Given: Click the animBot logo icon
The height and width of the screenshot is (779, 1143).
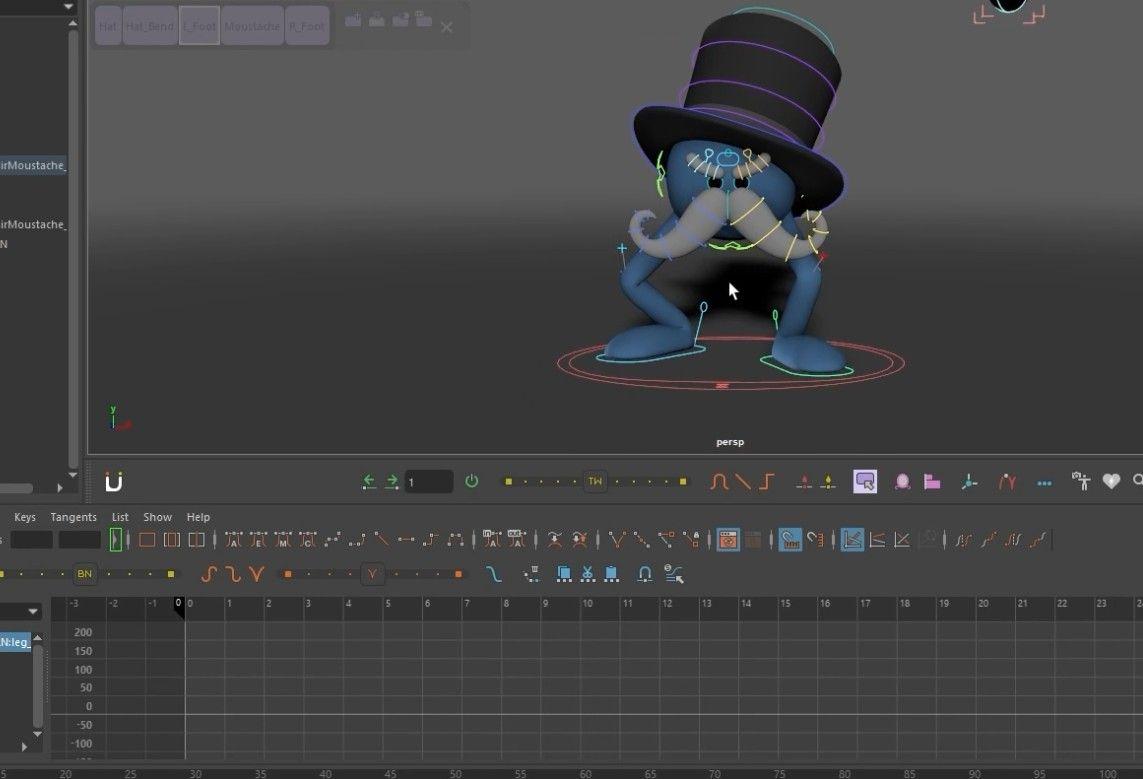Looking at the screenshot, I should pos(114,482).
